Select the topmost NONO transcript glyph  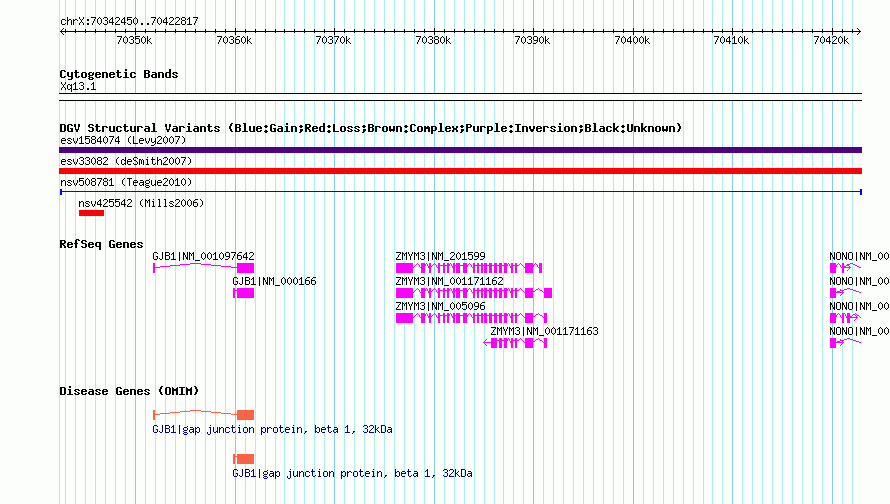(x=845, y=268)
